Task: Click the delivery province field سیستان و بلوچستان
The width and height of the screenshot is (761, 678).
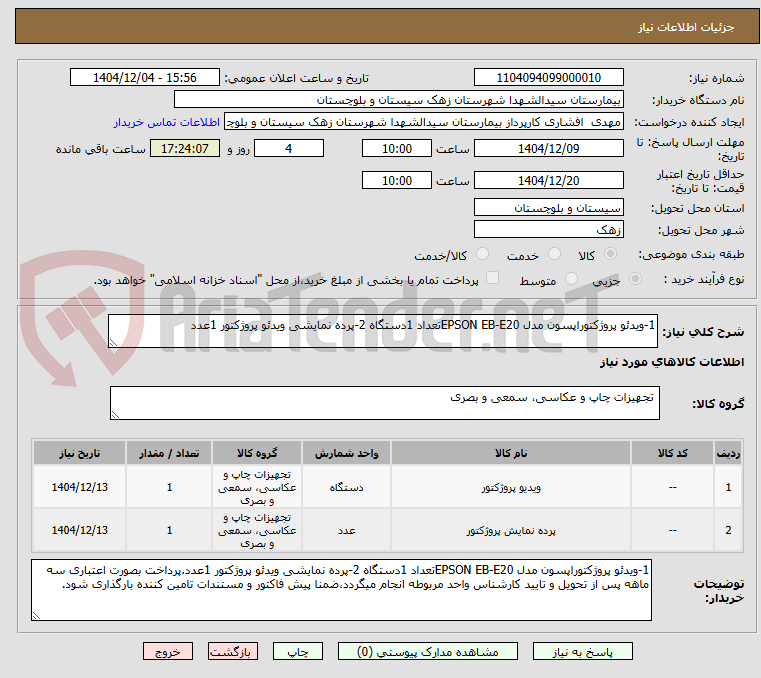Action: (x=549, y=208)
